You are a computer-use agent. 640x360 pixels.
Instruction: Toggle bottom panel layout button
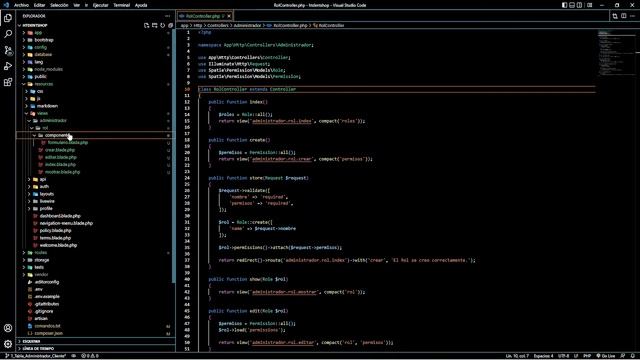click(x=572, y=5)
